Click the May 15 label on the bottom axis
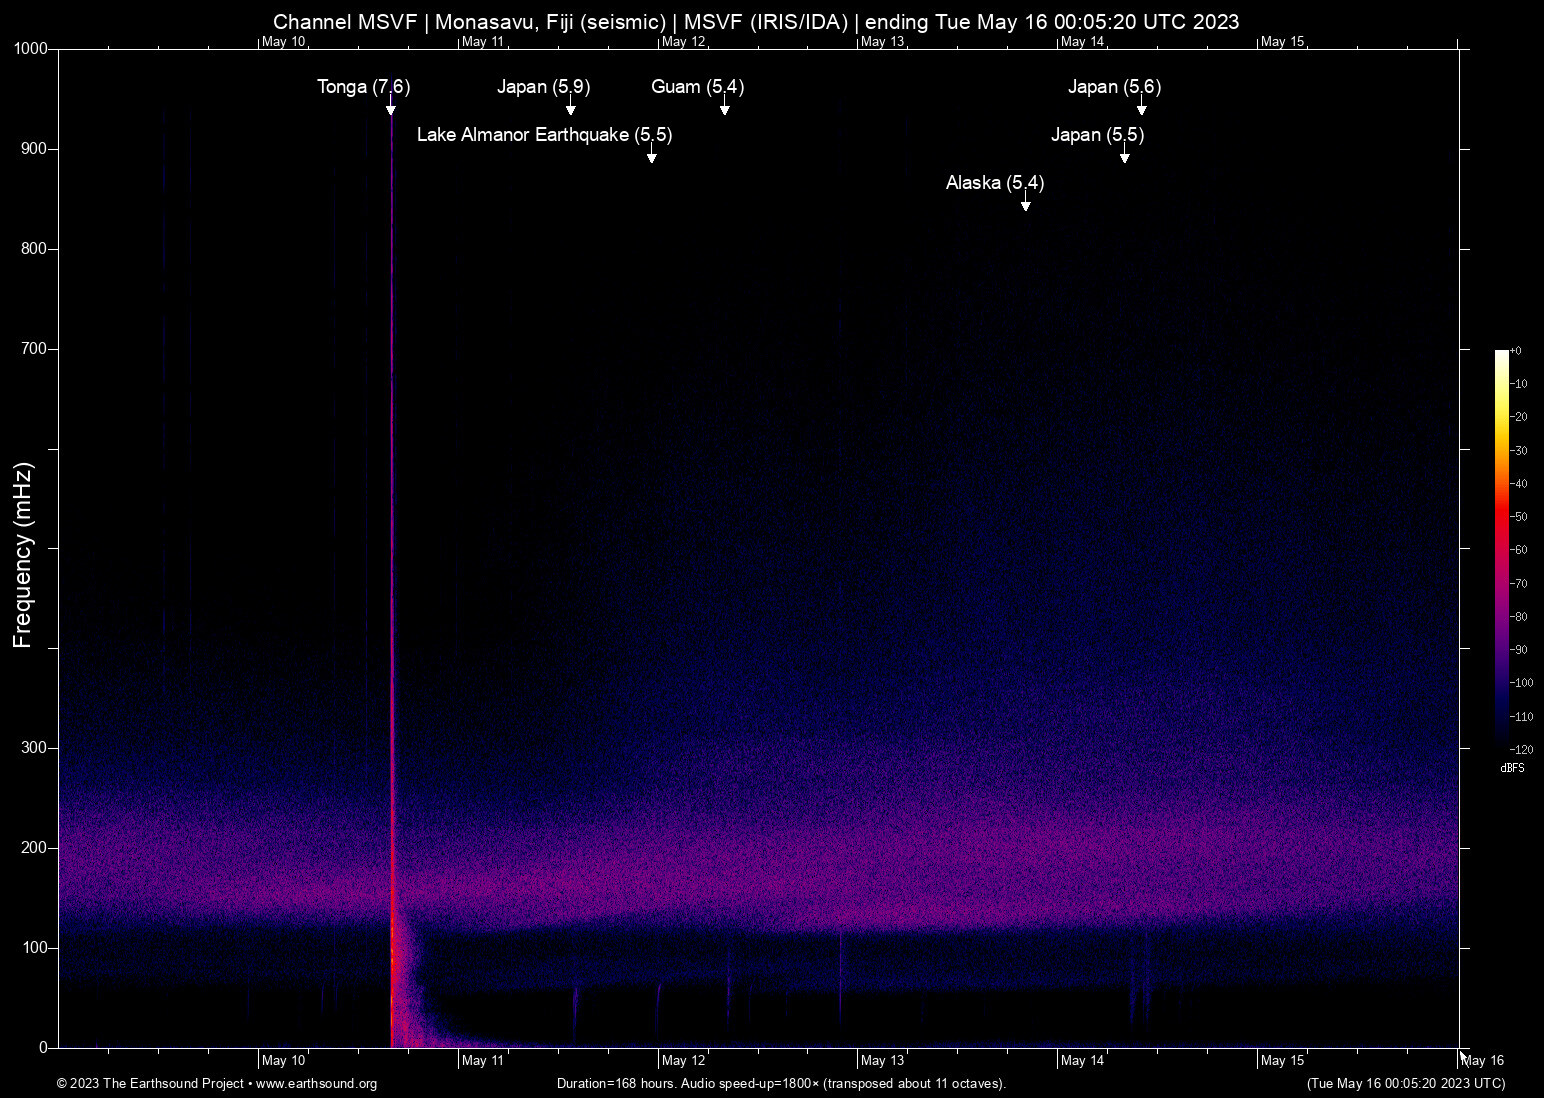 point(1283,1061)
